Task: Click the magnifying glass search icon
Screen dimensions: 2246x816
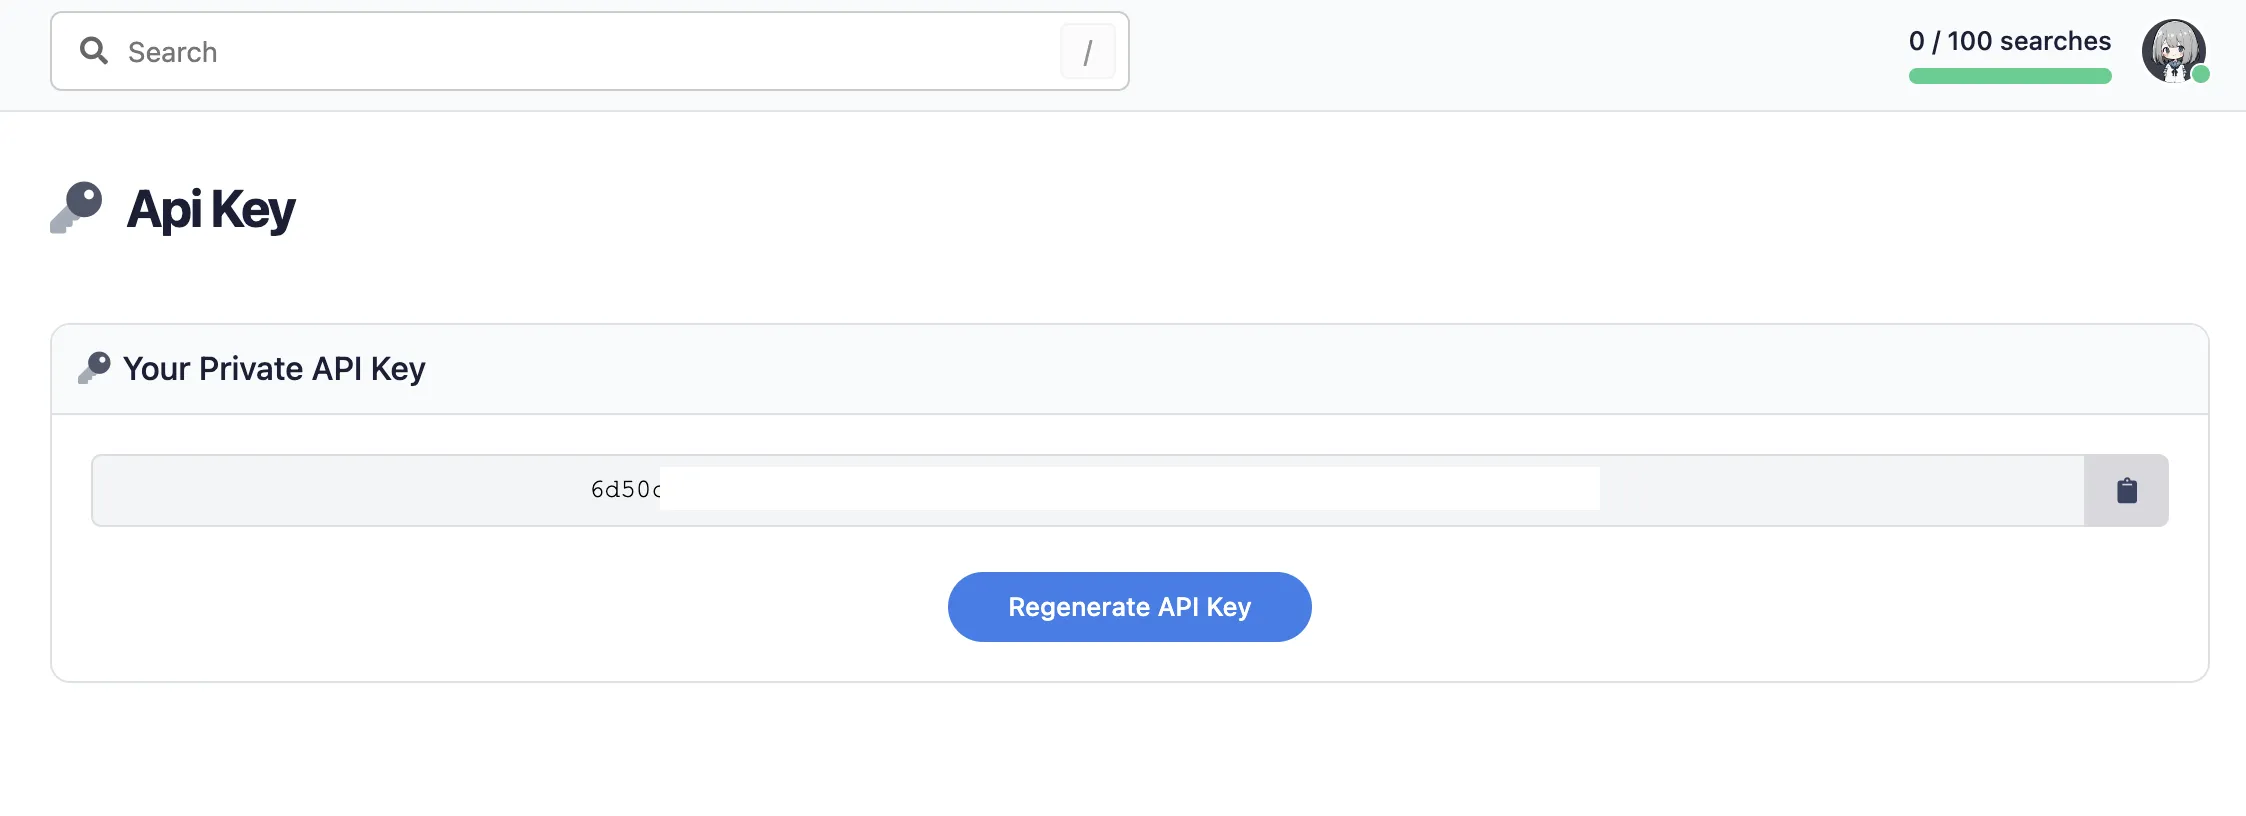Action: point(93,51)
